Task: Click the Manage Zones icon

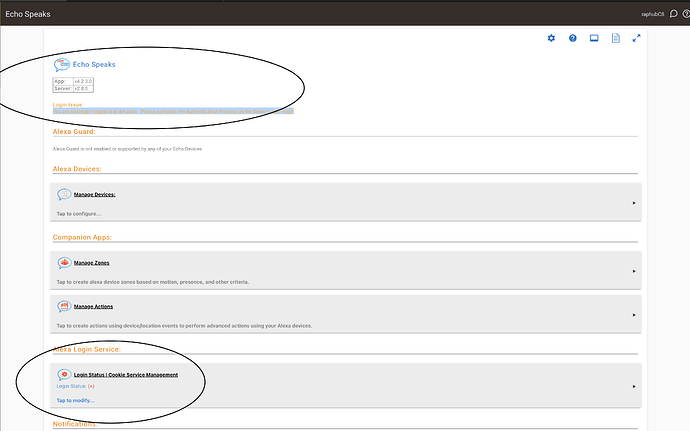Action: coord(64,263)
